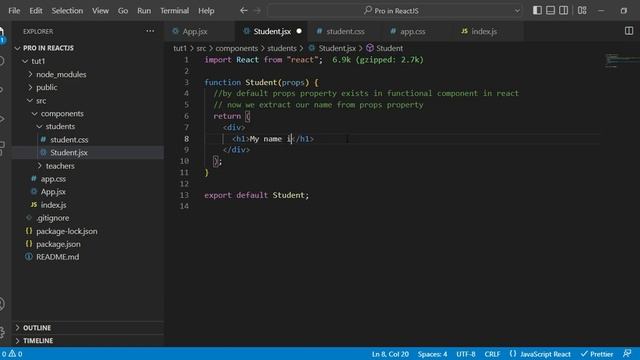The image size is (640, 360).
Task: Toggle bottom panel layout icon
Action: (550, 11)
